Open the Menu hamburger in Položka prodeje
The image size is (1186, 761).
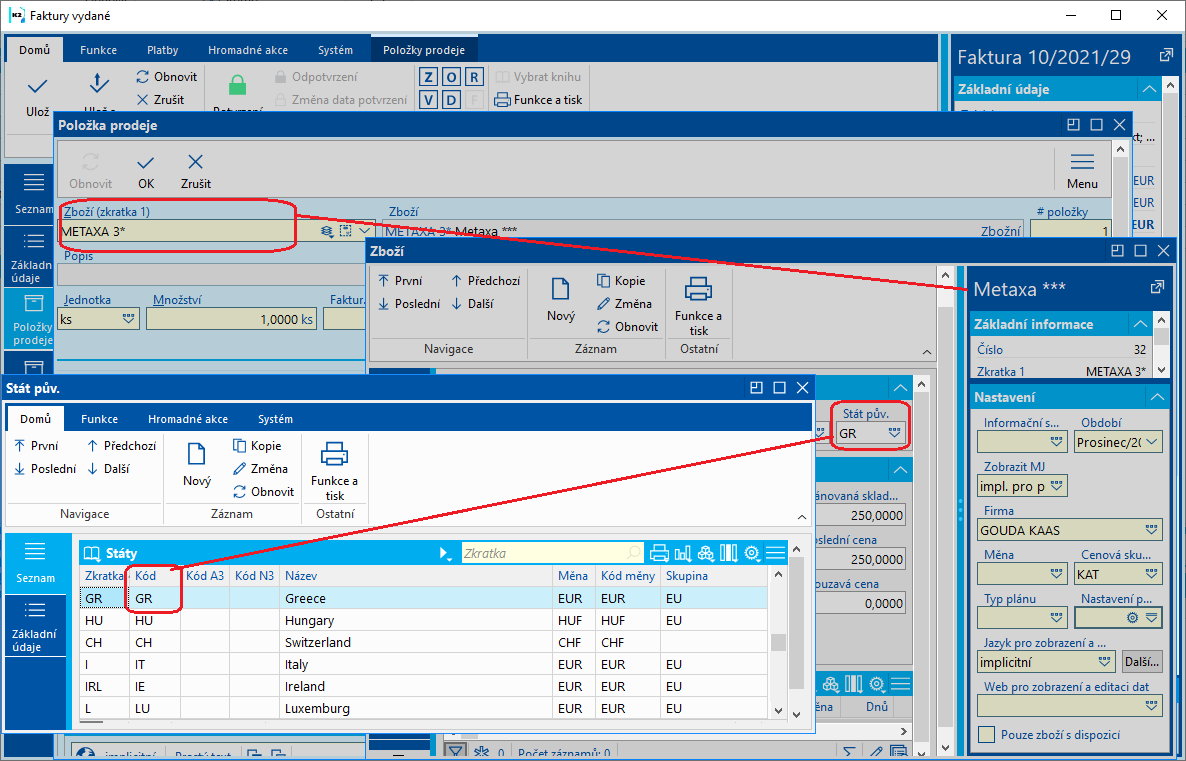click(1082, 171)
